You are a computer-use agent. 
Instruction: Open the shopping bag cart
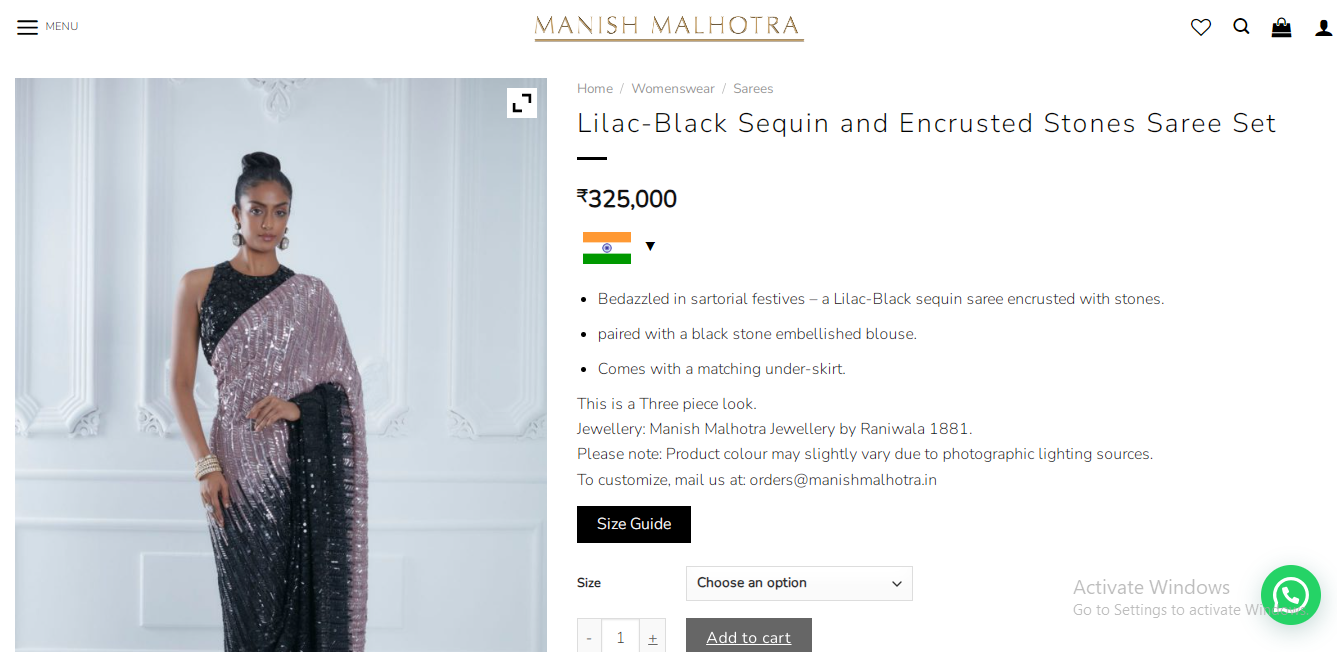pyautogui.click(x=1281, y=28)
